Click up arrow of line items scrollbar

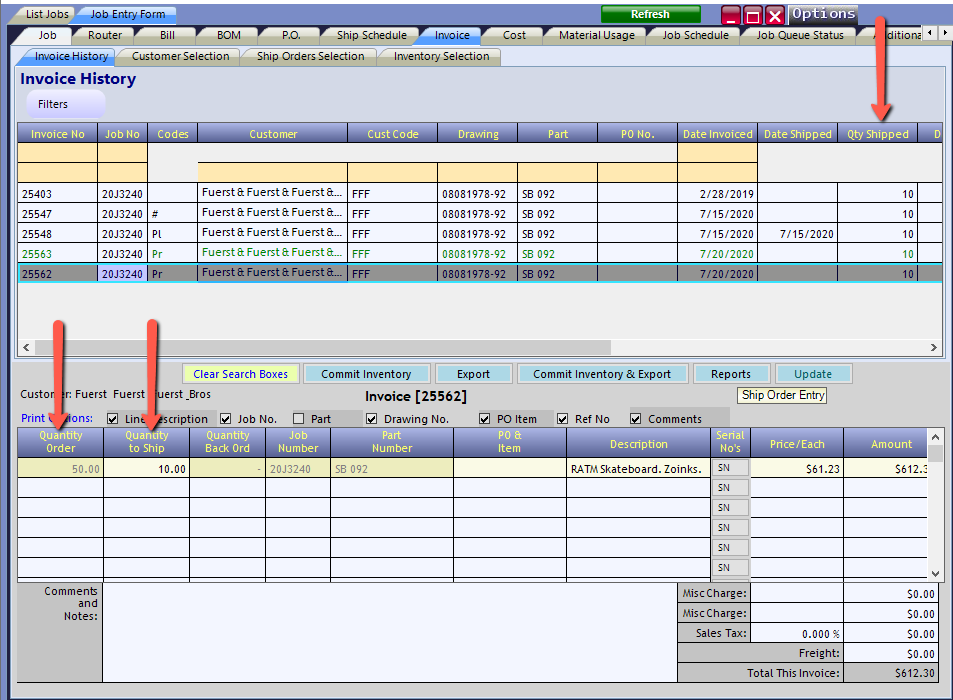coord(935,437)
